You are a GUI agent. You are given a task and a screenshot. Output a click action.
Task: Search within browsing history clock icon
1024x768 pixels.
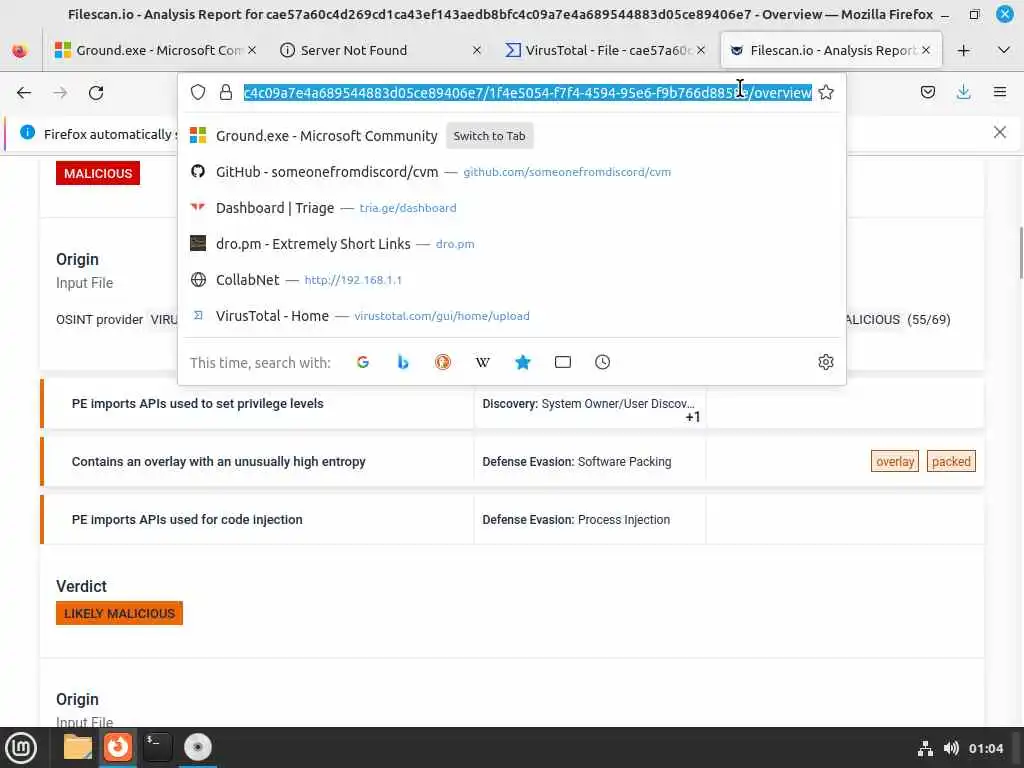coord(603,362)
